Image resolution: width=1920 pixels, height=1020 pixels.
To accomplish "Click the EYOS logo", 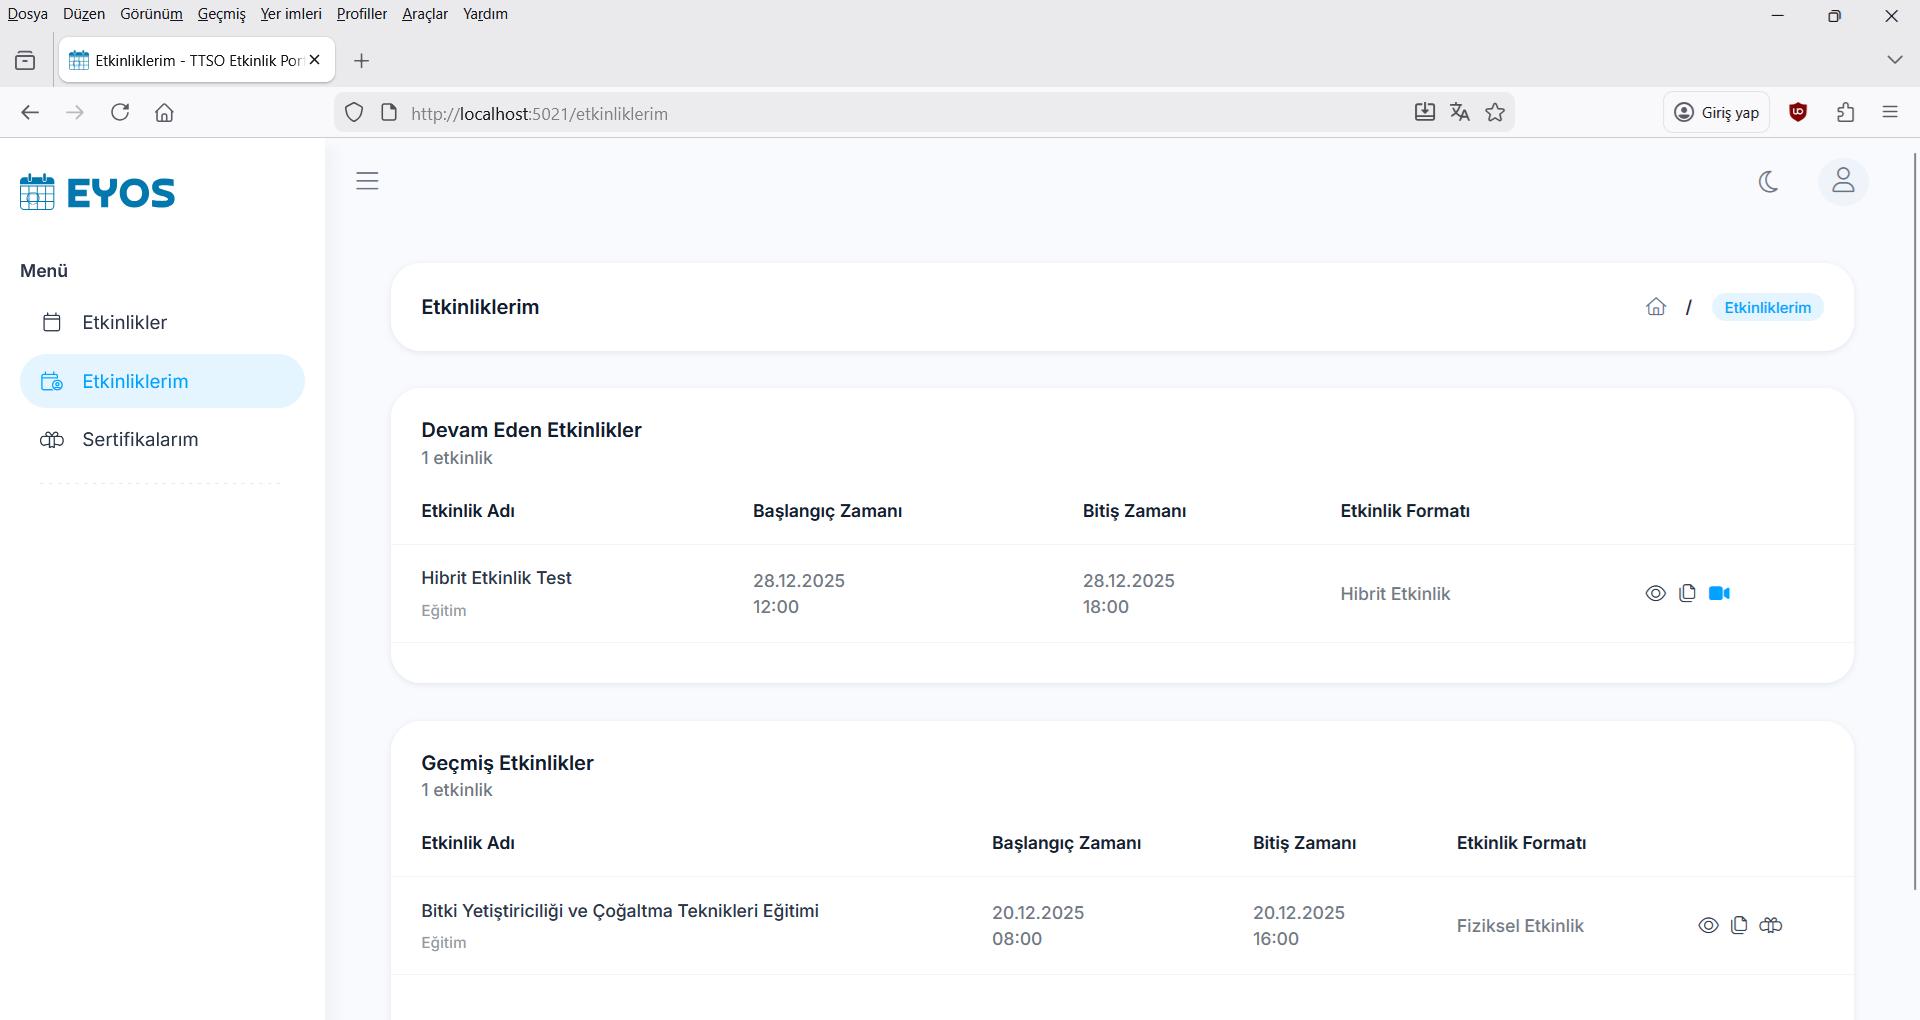I will (x=98, y=192).
